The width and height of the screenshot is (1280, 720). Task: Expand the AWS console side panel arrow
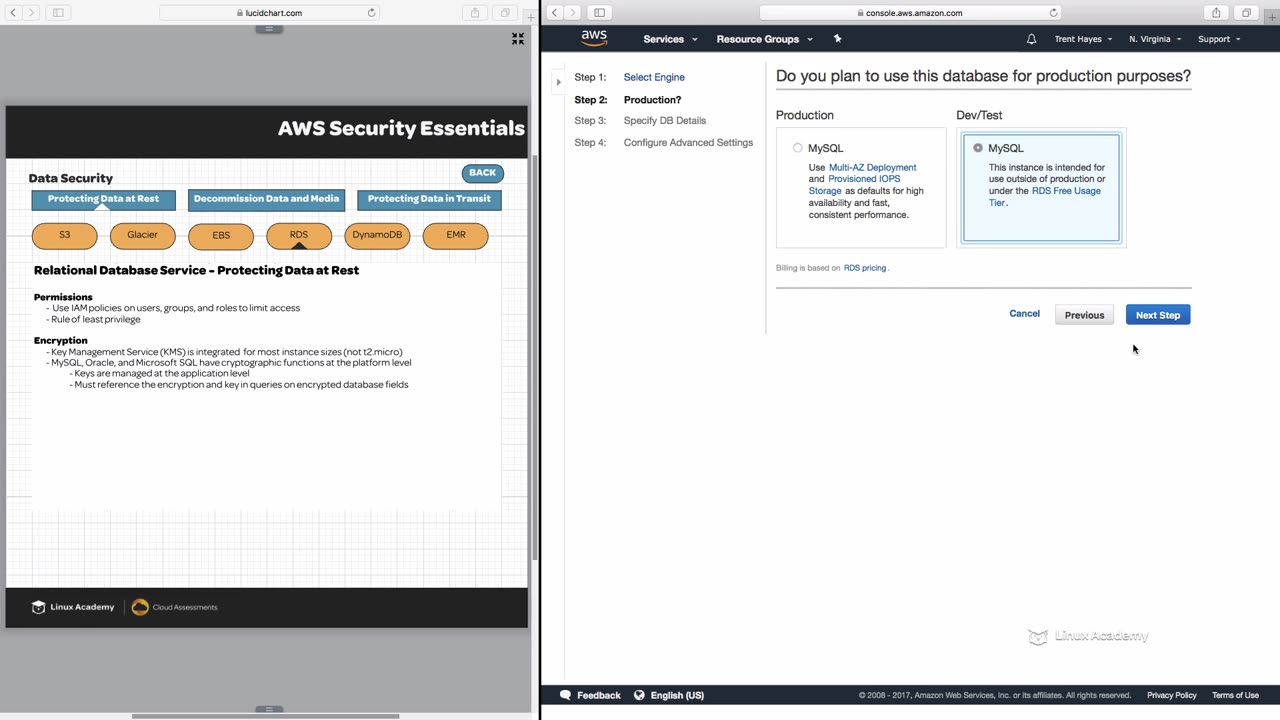coord(558,82)
